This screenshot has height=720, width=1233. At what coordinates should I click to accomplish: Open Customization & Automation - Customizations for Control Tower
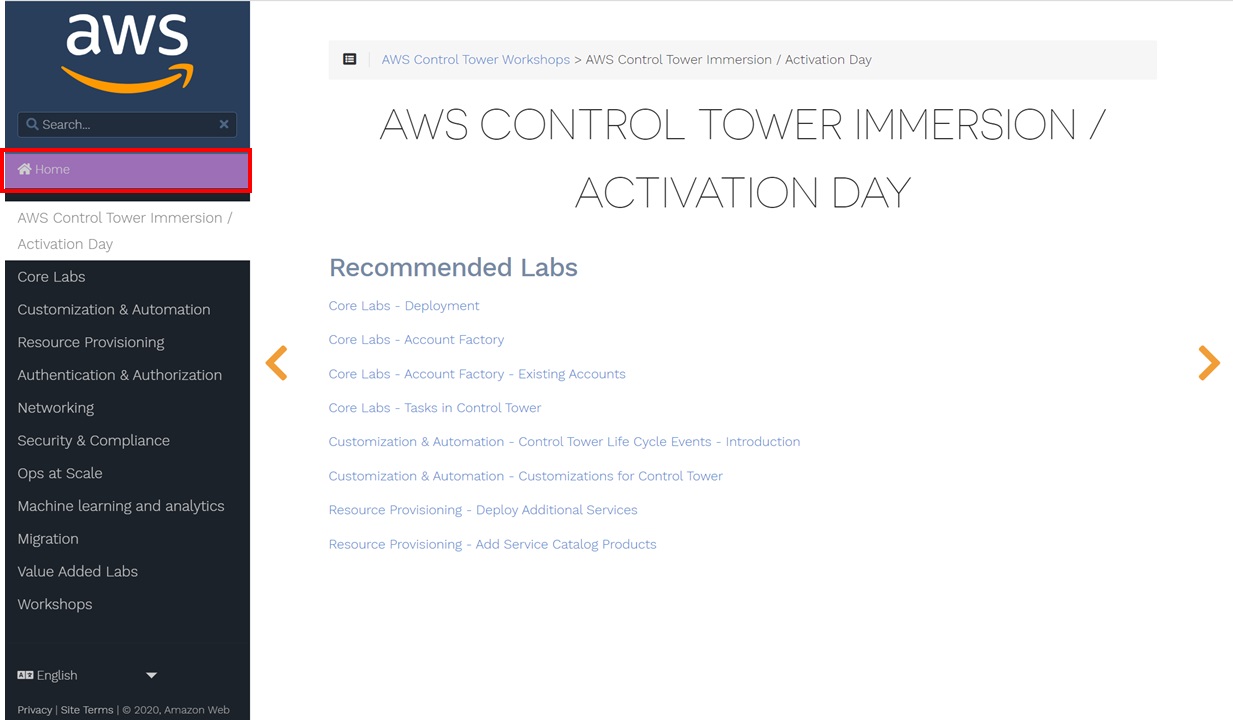tap(526, 476)
